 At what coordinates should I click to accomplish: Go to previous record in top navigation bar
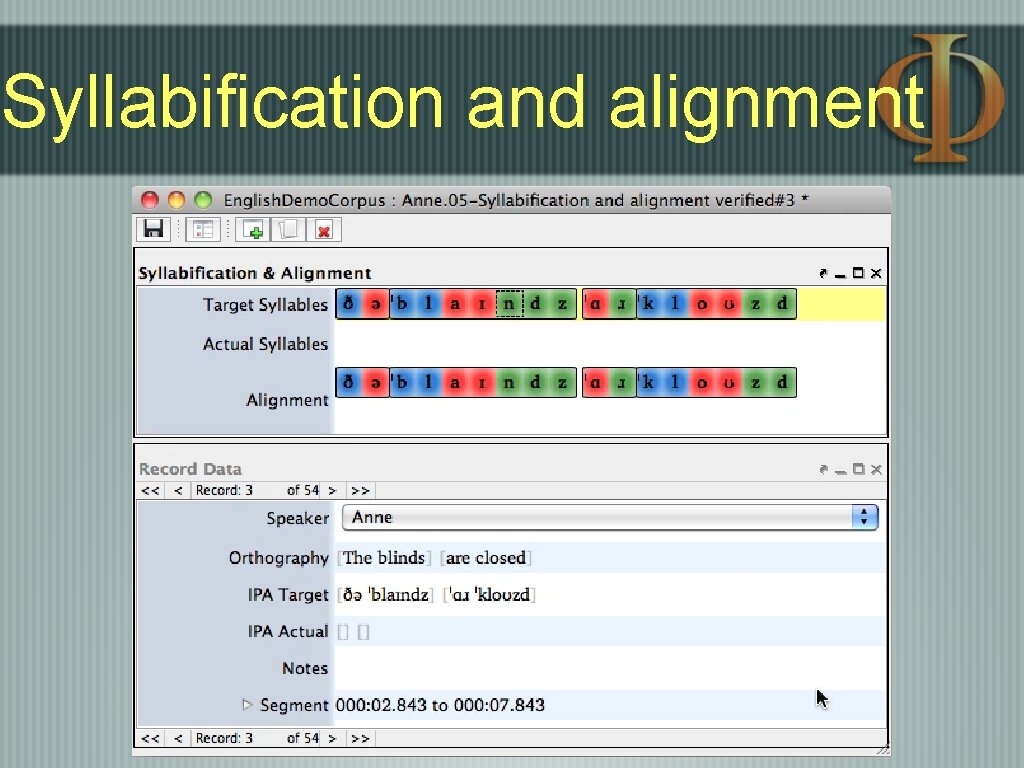tap(178, 490)
